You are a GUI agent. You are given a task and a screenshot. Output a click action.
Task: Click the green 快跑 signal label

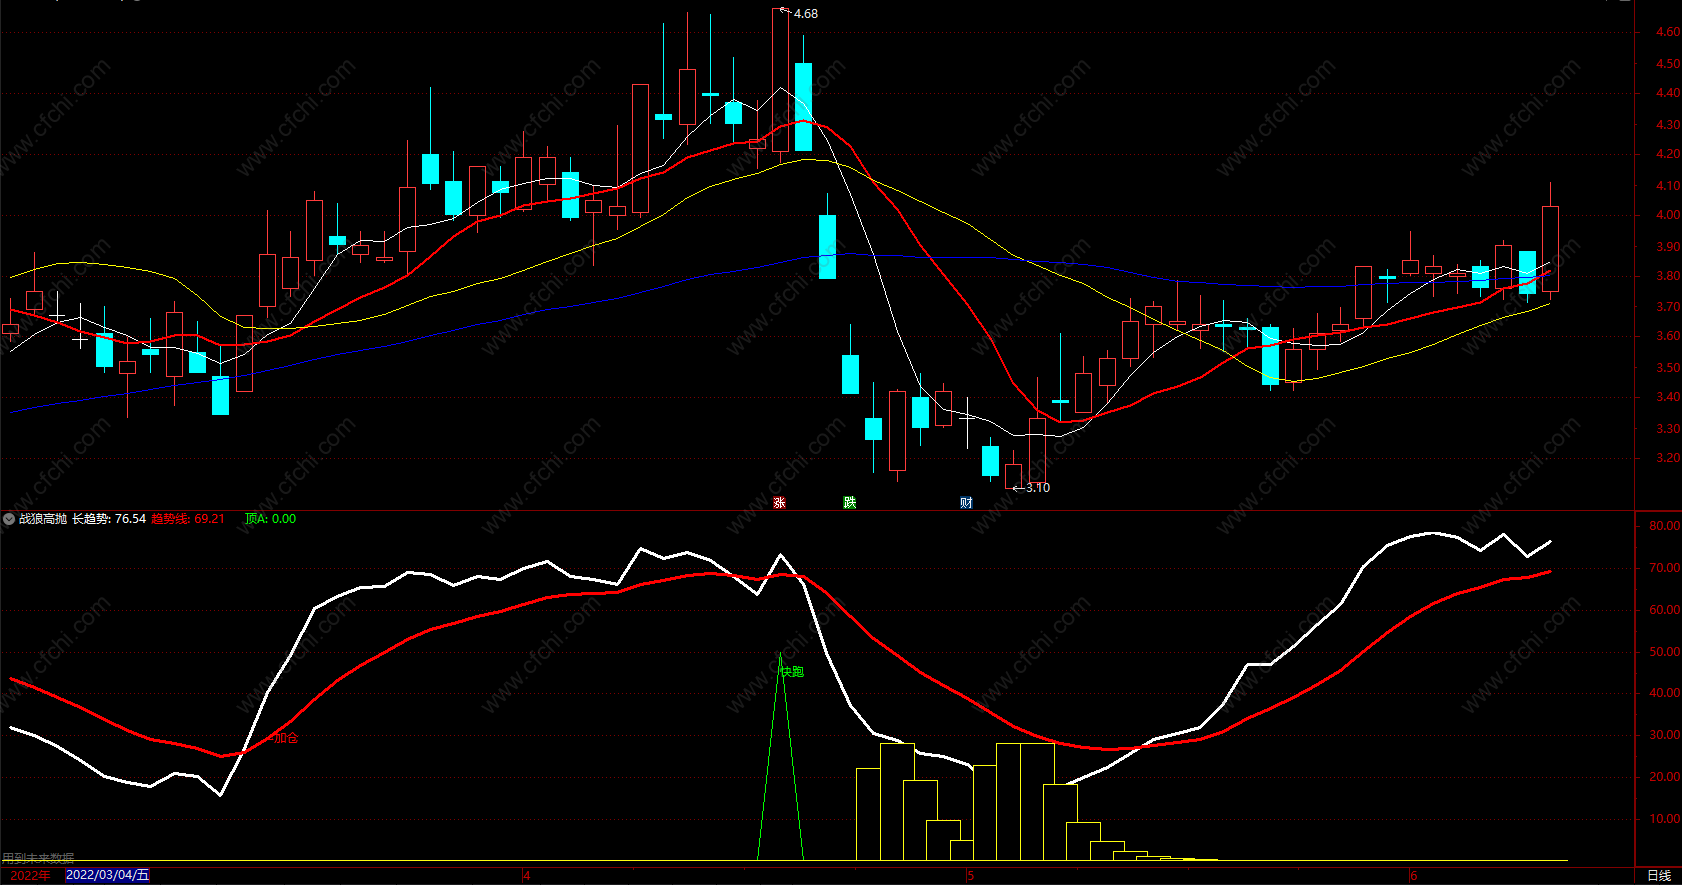792,672
